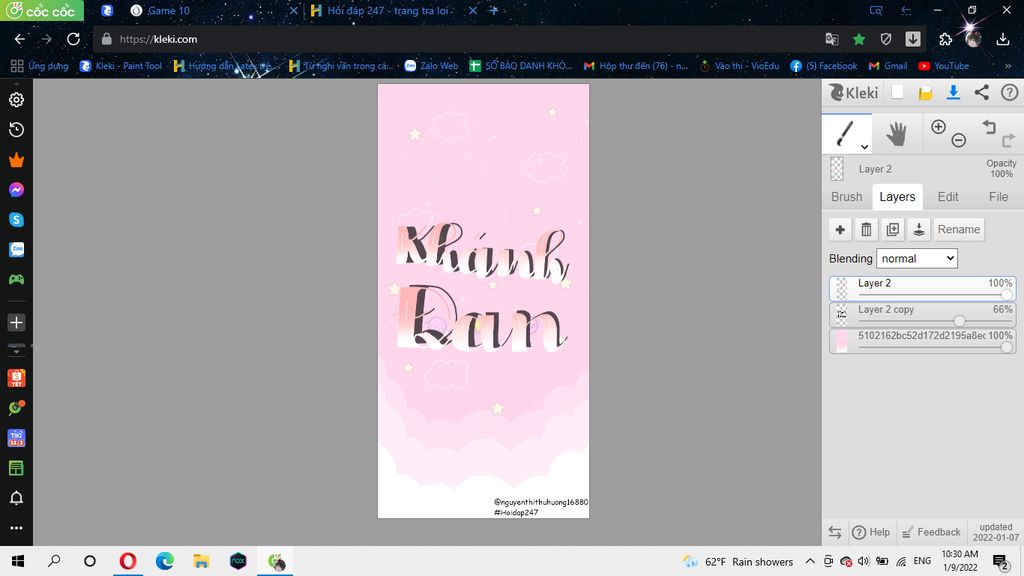The width and height of the screenshot is (1024, 576).
Task: Open Messenger in browser sidebar
Action: [x=16, y=189]
